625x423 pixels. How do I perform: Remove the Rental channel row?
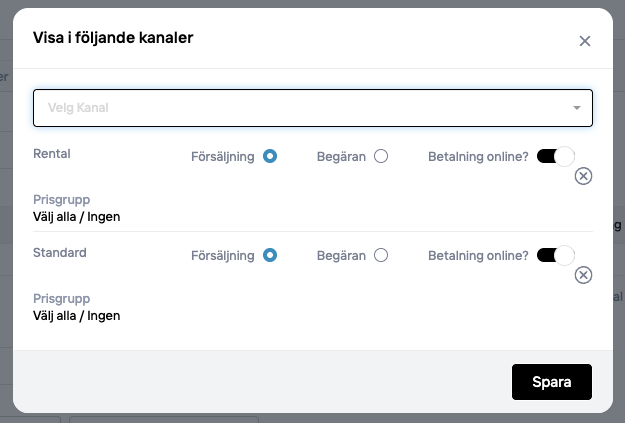pyautogui.click(x=584, y=176)
